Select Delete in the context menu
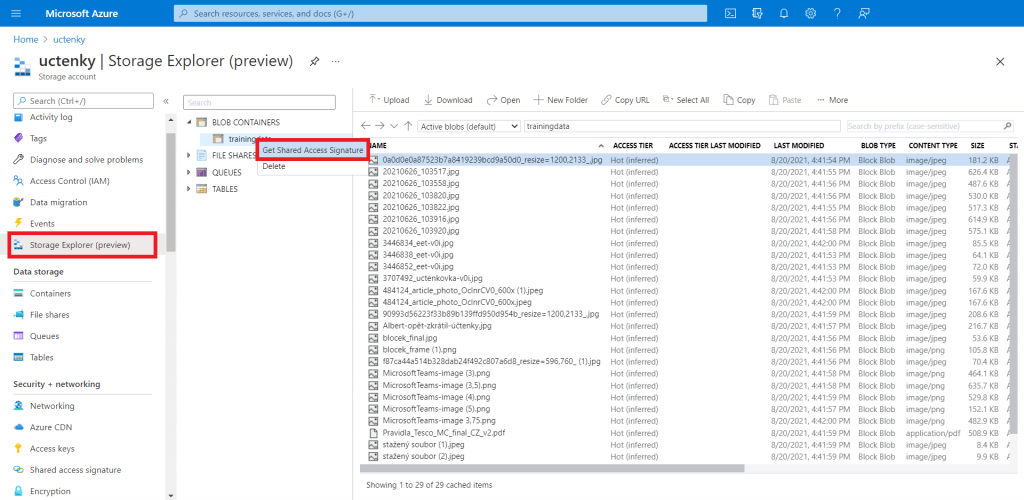 pos(274,166)
